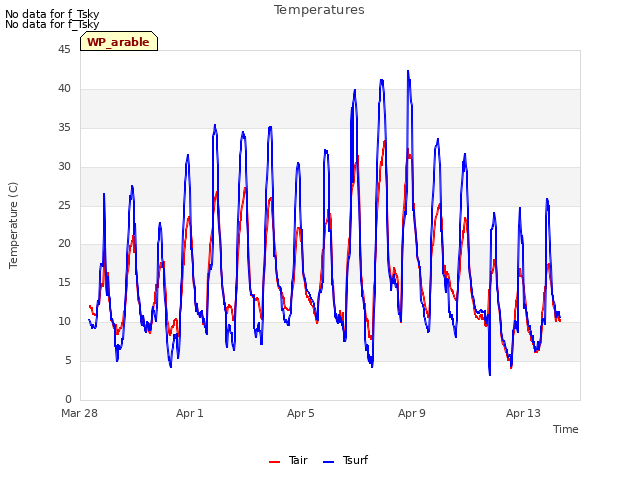Click the 45 y-axis tick label
Screen dimensions: 640x480
tap(64, 50)
